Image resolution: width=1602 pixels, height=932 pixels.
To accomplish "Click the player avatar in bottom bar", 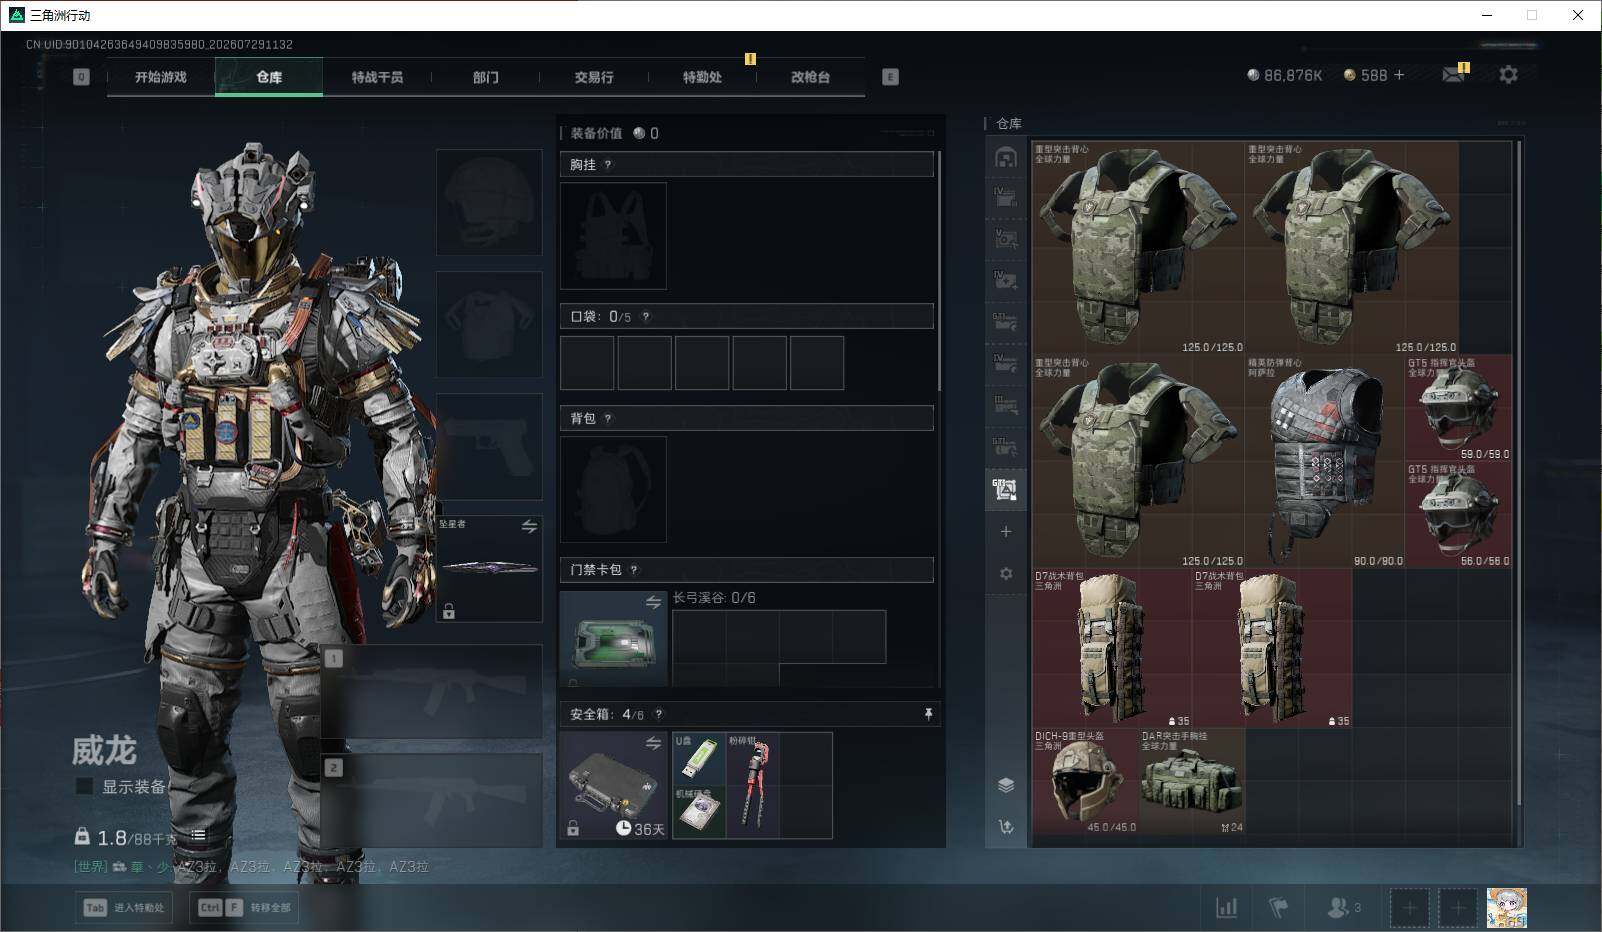I will coord(1507,908).
